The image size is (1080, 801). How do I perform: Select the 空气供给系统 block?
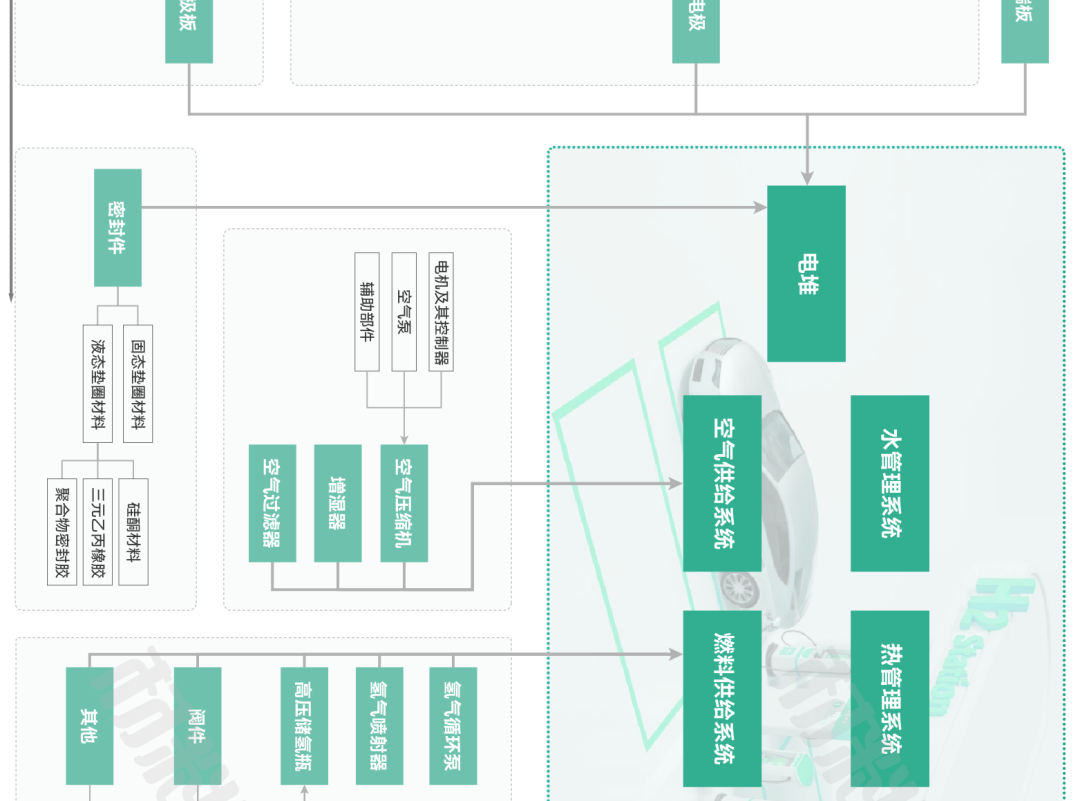722,483
